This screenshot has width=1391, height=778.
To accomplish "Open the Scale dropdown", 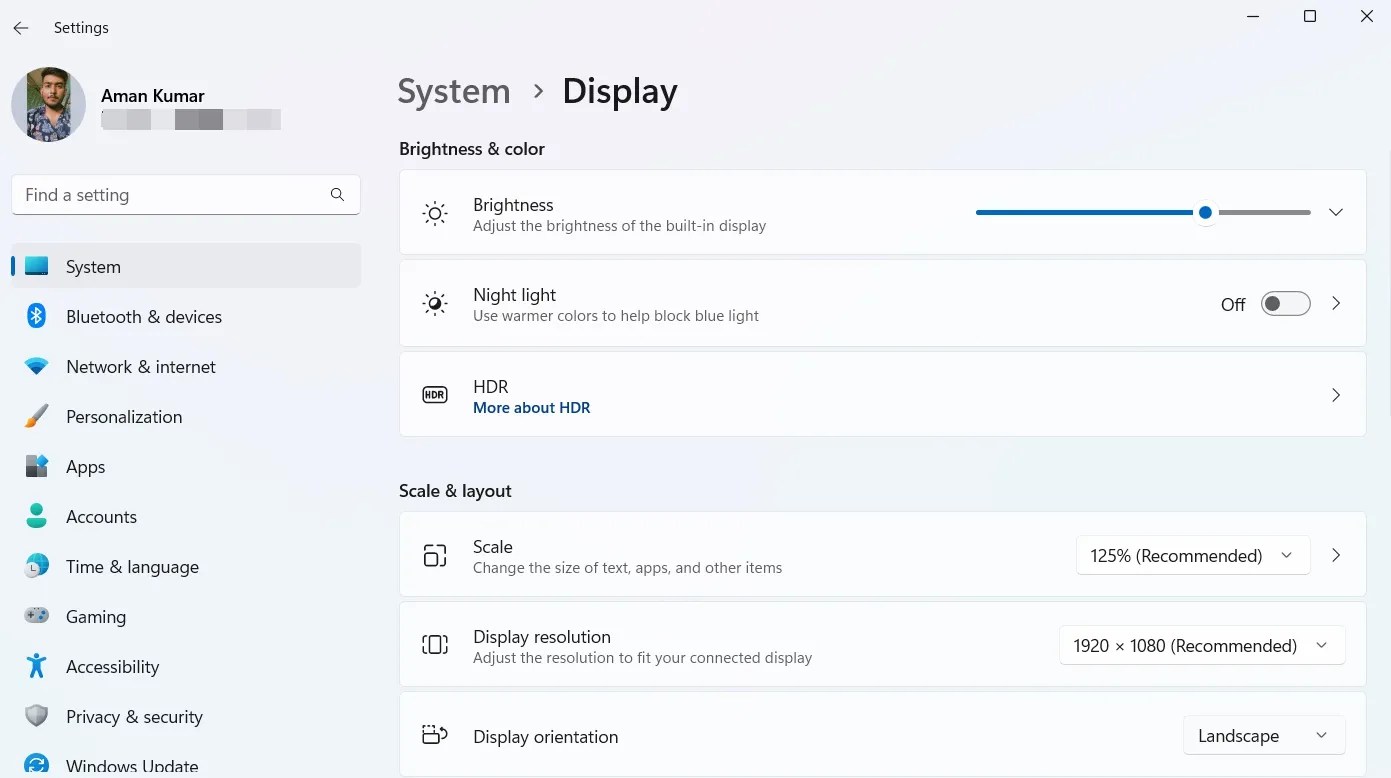I will click(x=1192, y=555).
